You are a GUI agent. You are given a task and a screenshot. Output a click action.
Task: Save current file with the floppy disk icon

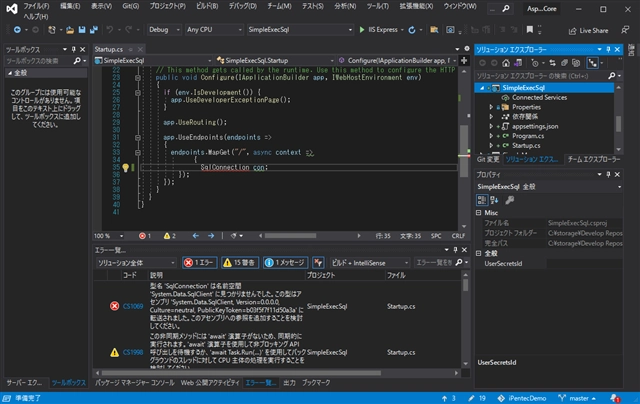click(x=82, y=30)
